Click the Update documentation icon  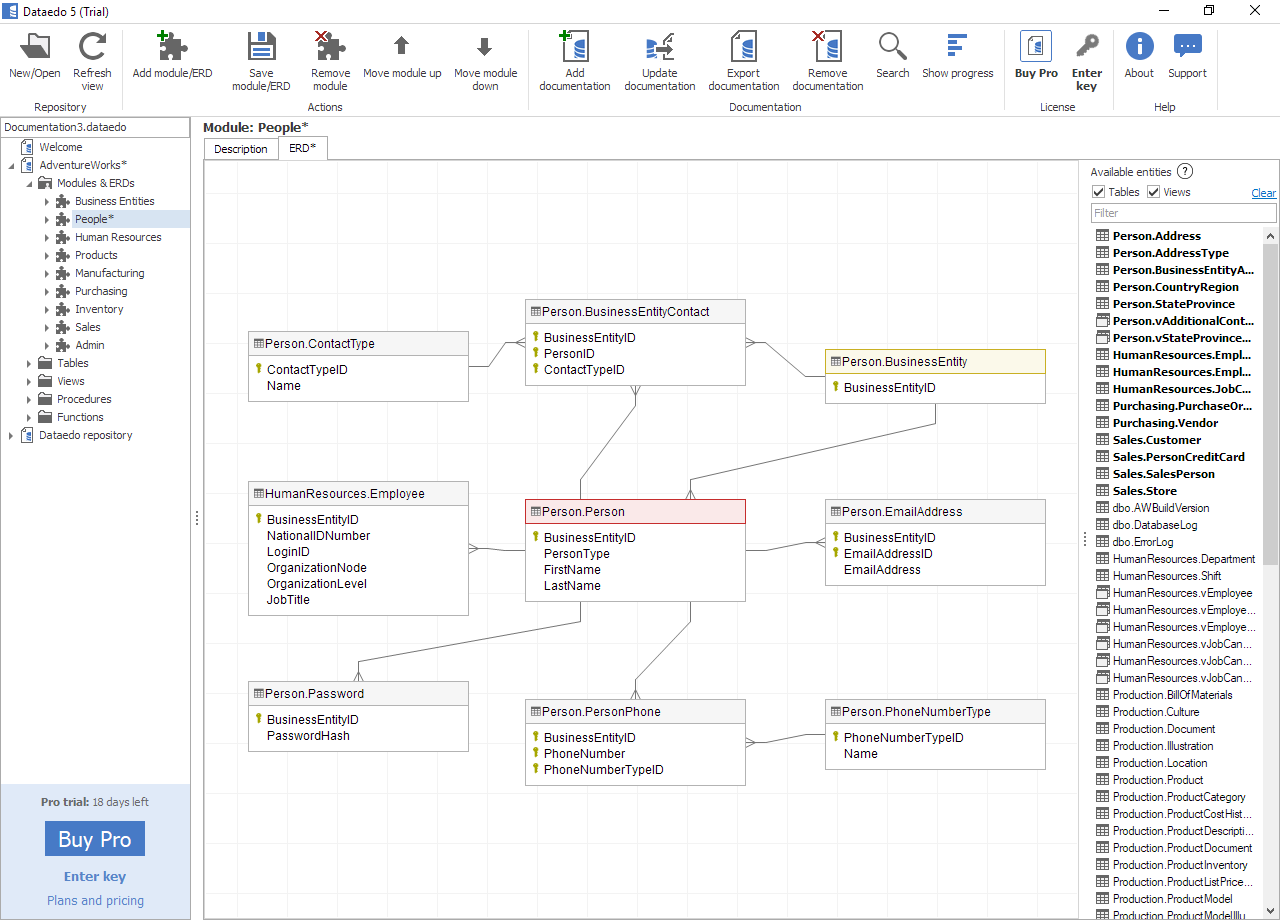coord(659,46)
